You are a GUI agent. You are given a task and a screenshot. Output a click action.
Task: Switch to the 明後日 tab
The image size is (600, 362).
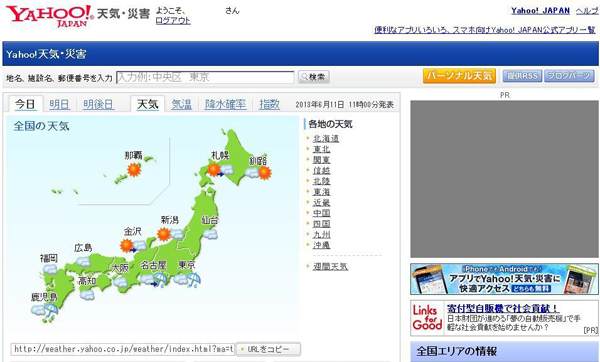tap(98, 104)
